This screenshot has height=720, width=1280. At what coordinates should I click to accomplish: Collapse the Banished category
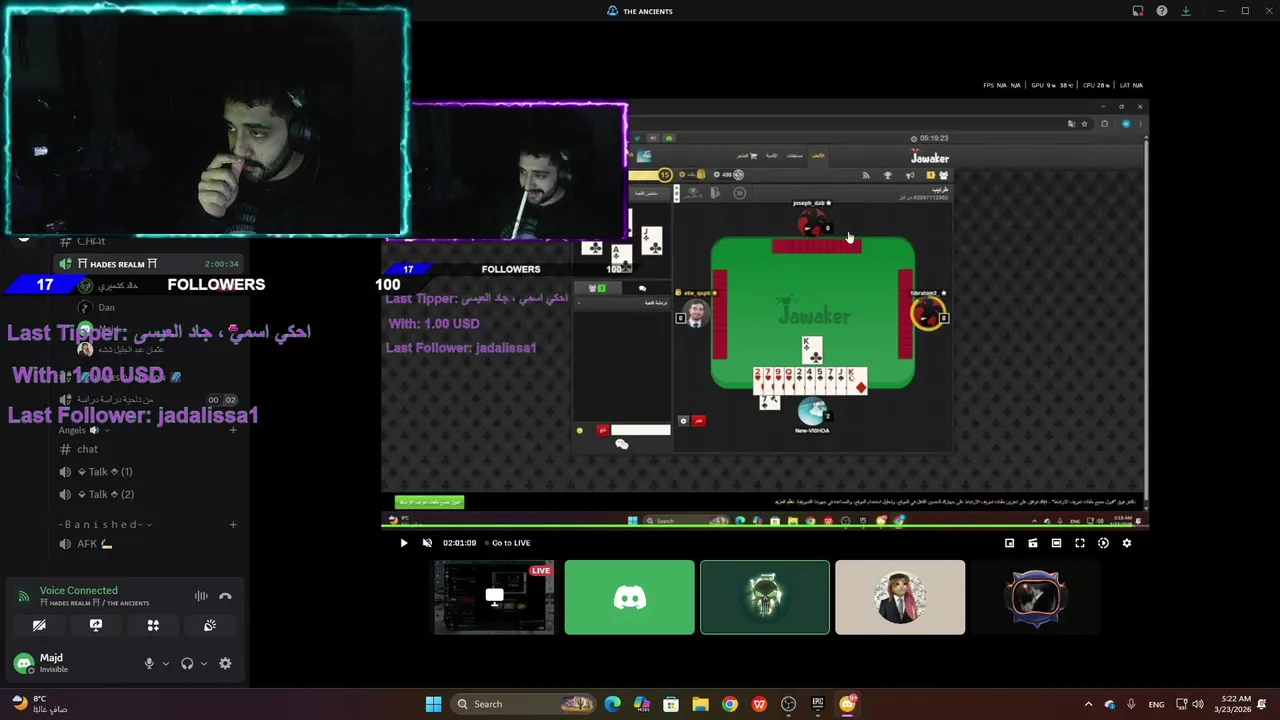(105, 524)
